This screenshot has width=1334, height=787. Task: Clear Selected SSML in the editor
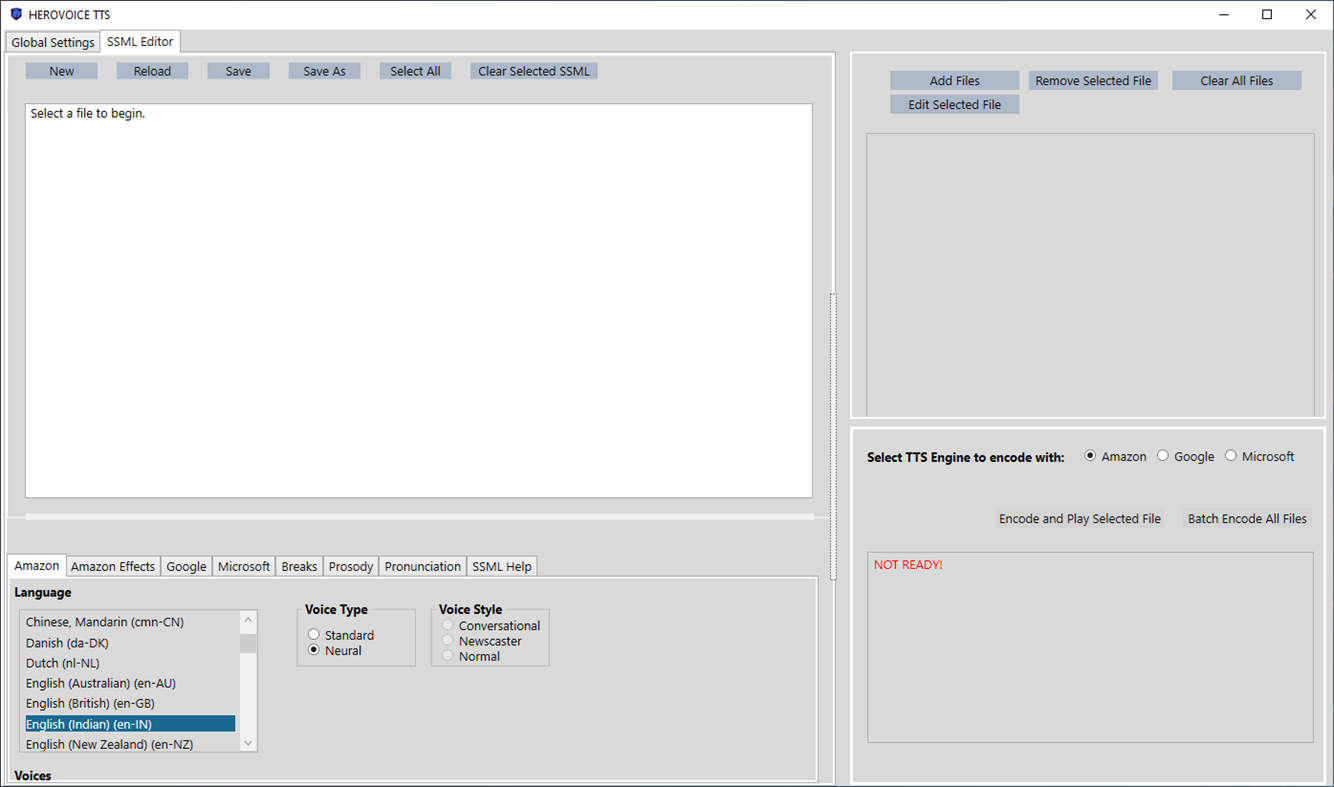[533, 70]
